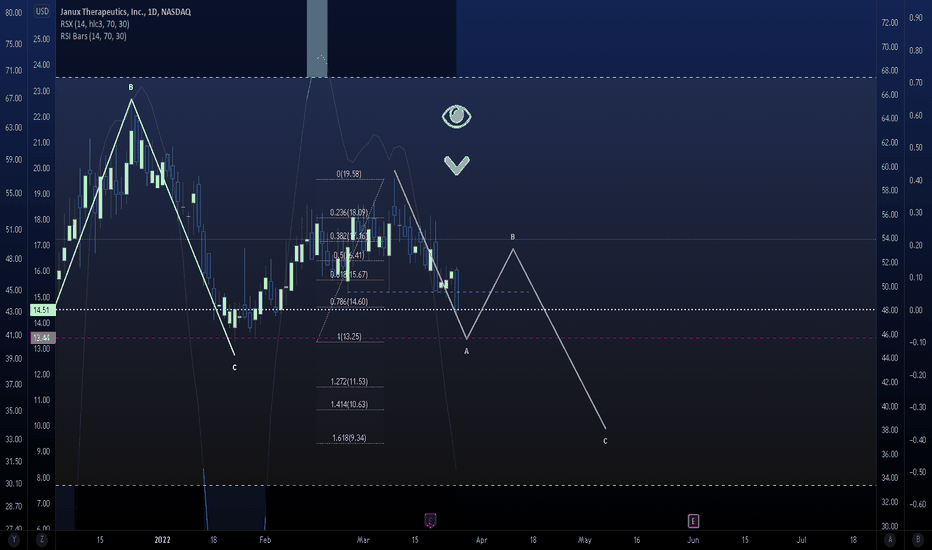Screen dimensions: 932x550
Task: Select the RSI Bars (14, 70, 30) legend
Action: click(93, 37)
